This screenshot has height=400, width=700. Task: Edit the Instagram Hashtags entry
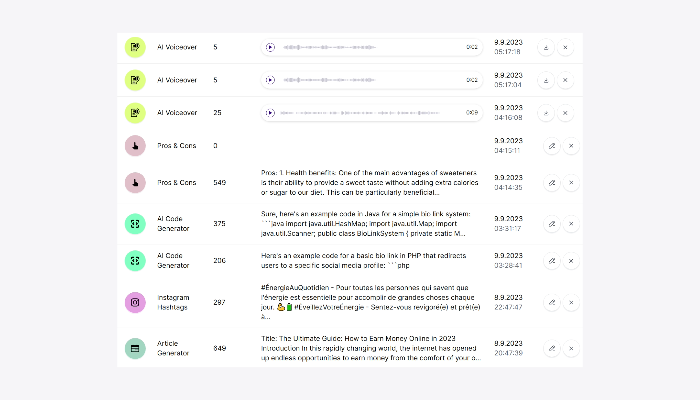[x=552, y=302]
